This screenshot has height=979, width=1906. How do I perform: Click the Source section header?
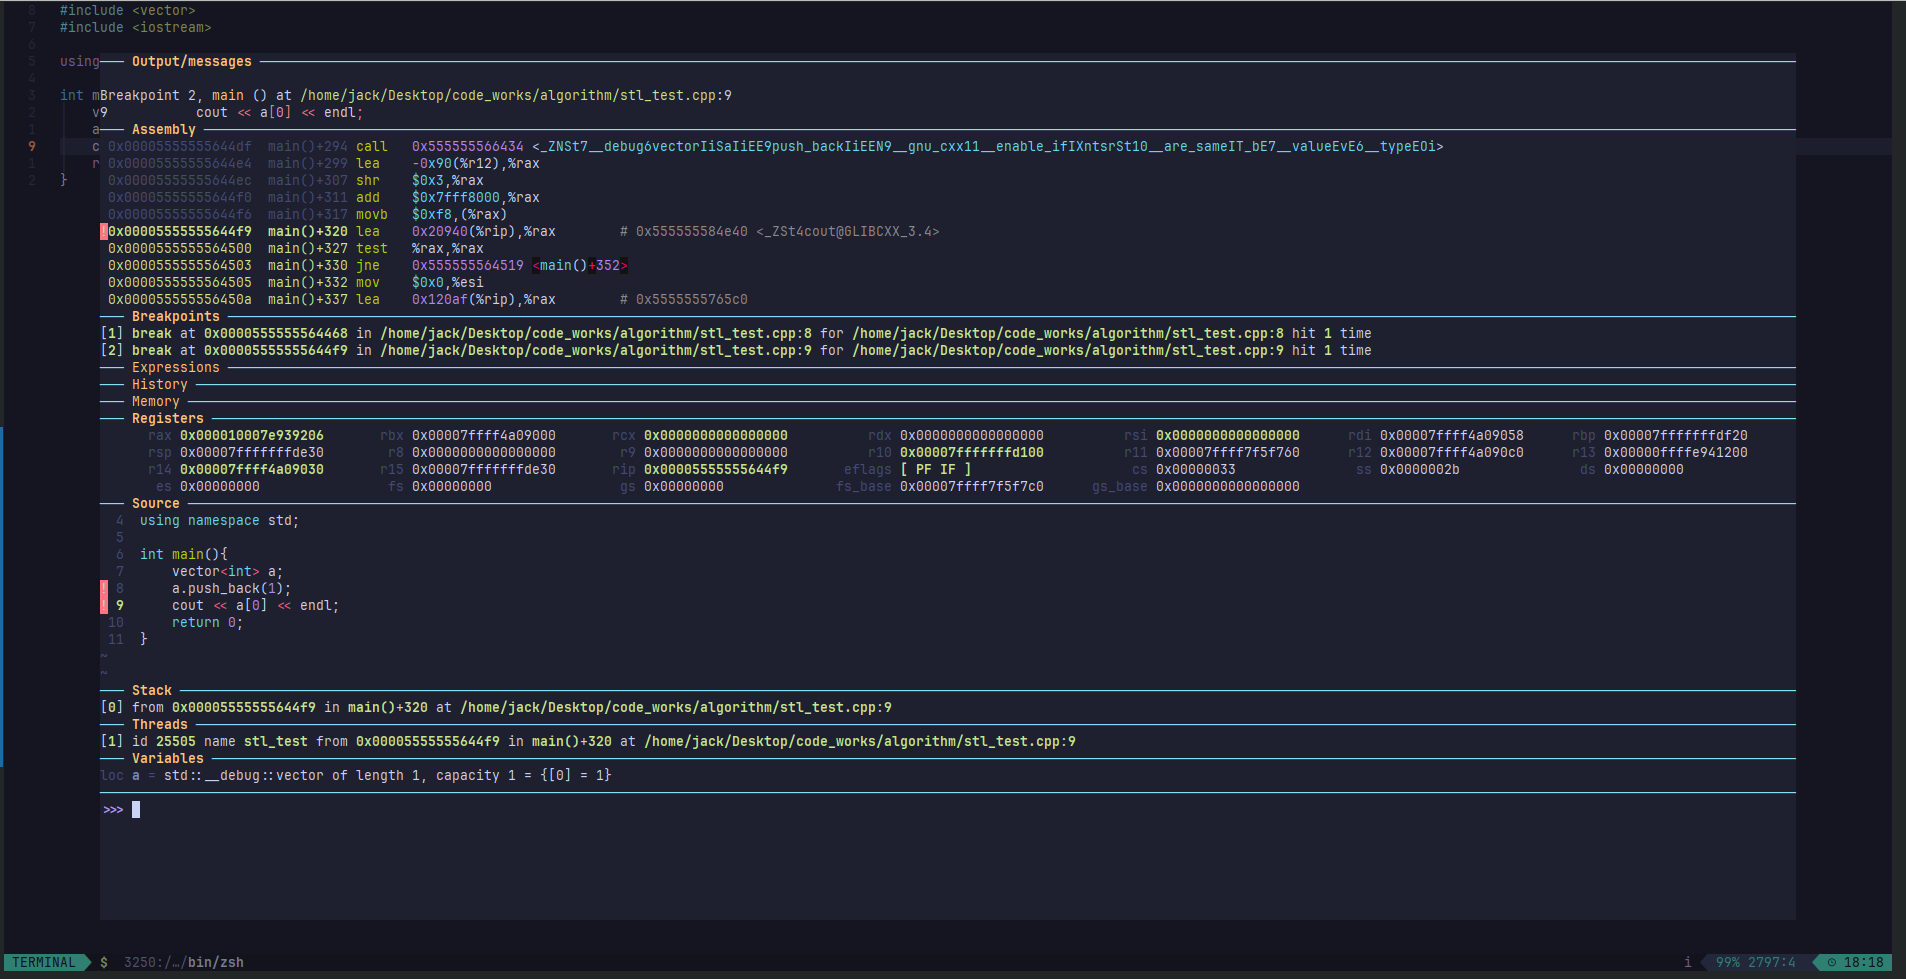[x=156, y=504]
